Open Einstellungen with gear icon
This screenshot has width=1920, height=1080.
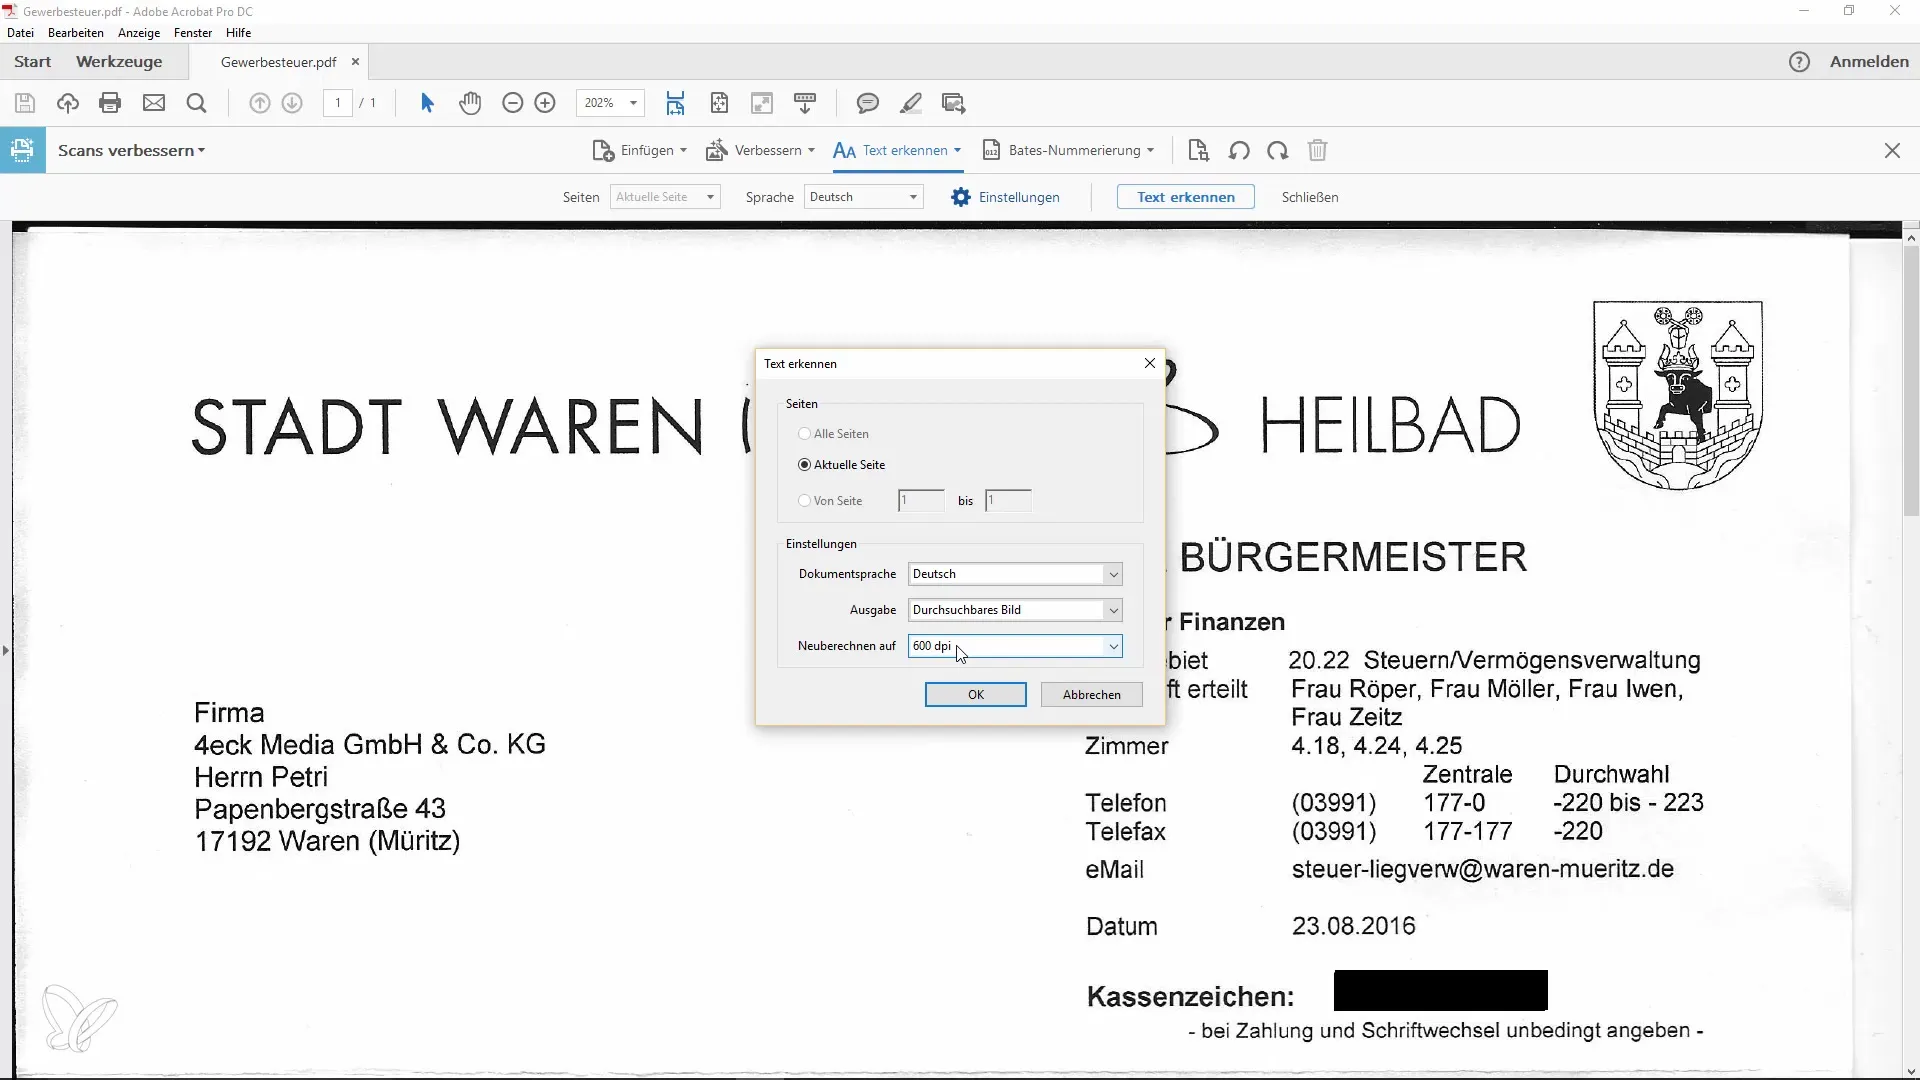(x=1005, y=197)
